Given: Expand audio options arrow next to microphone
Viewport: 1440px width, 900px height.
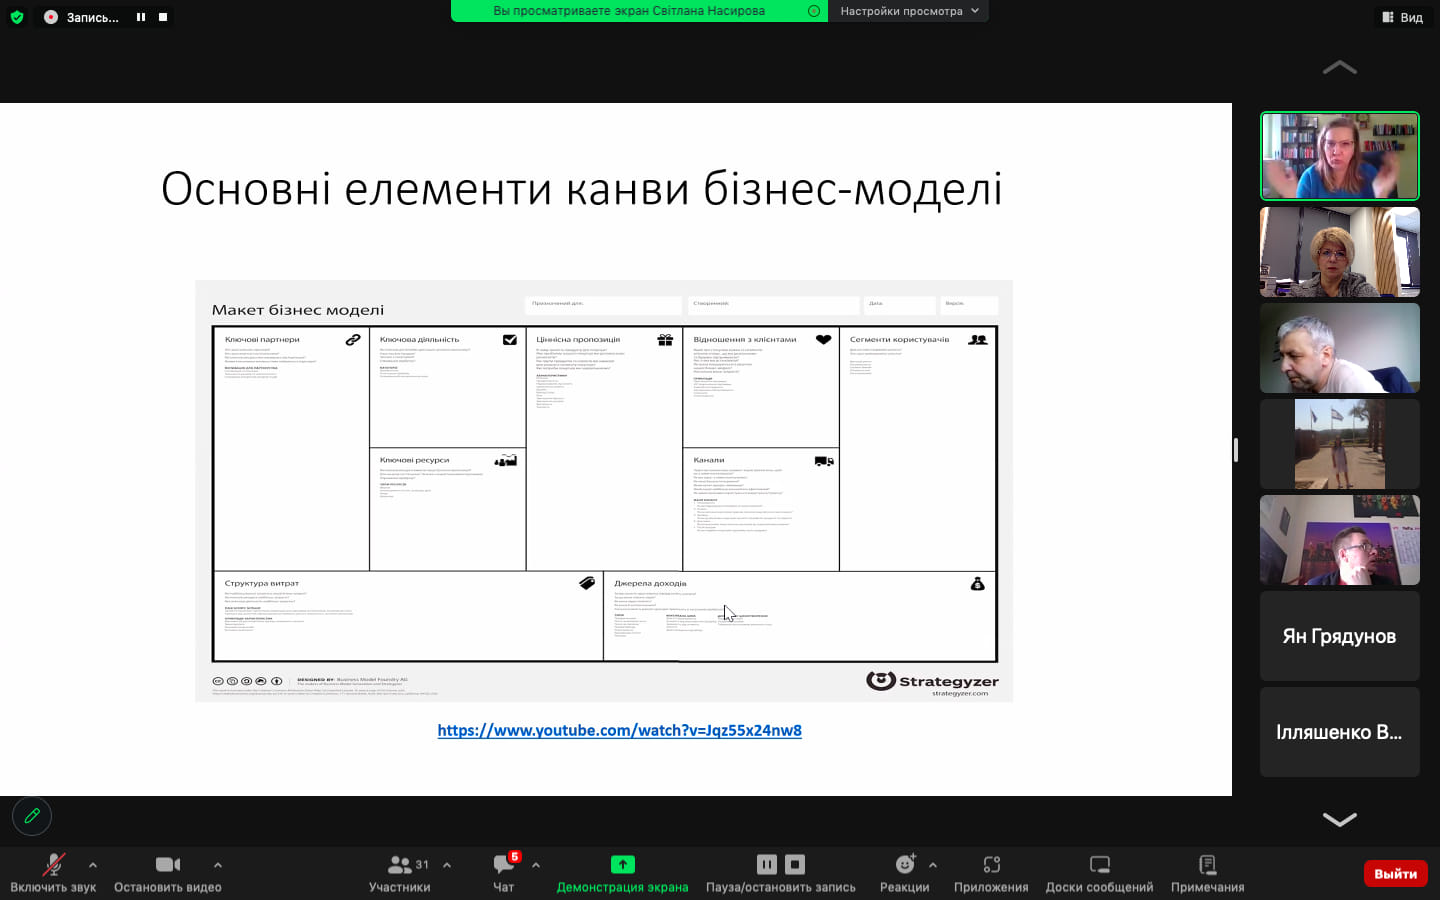Looking at the screenshot, I should tap(93, 865).
